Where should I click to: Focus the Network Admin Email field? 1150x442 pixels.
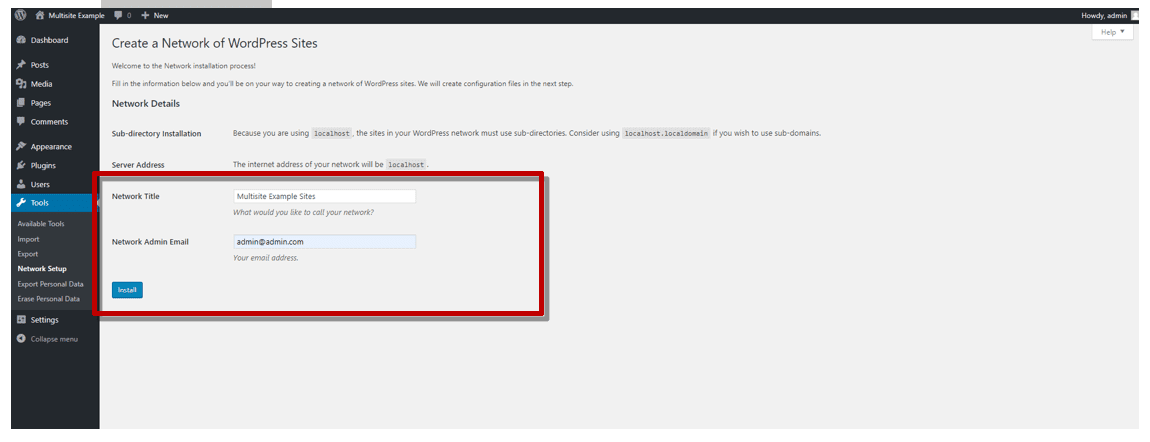(324, 242)
